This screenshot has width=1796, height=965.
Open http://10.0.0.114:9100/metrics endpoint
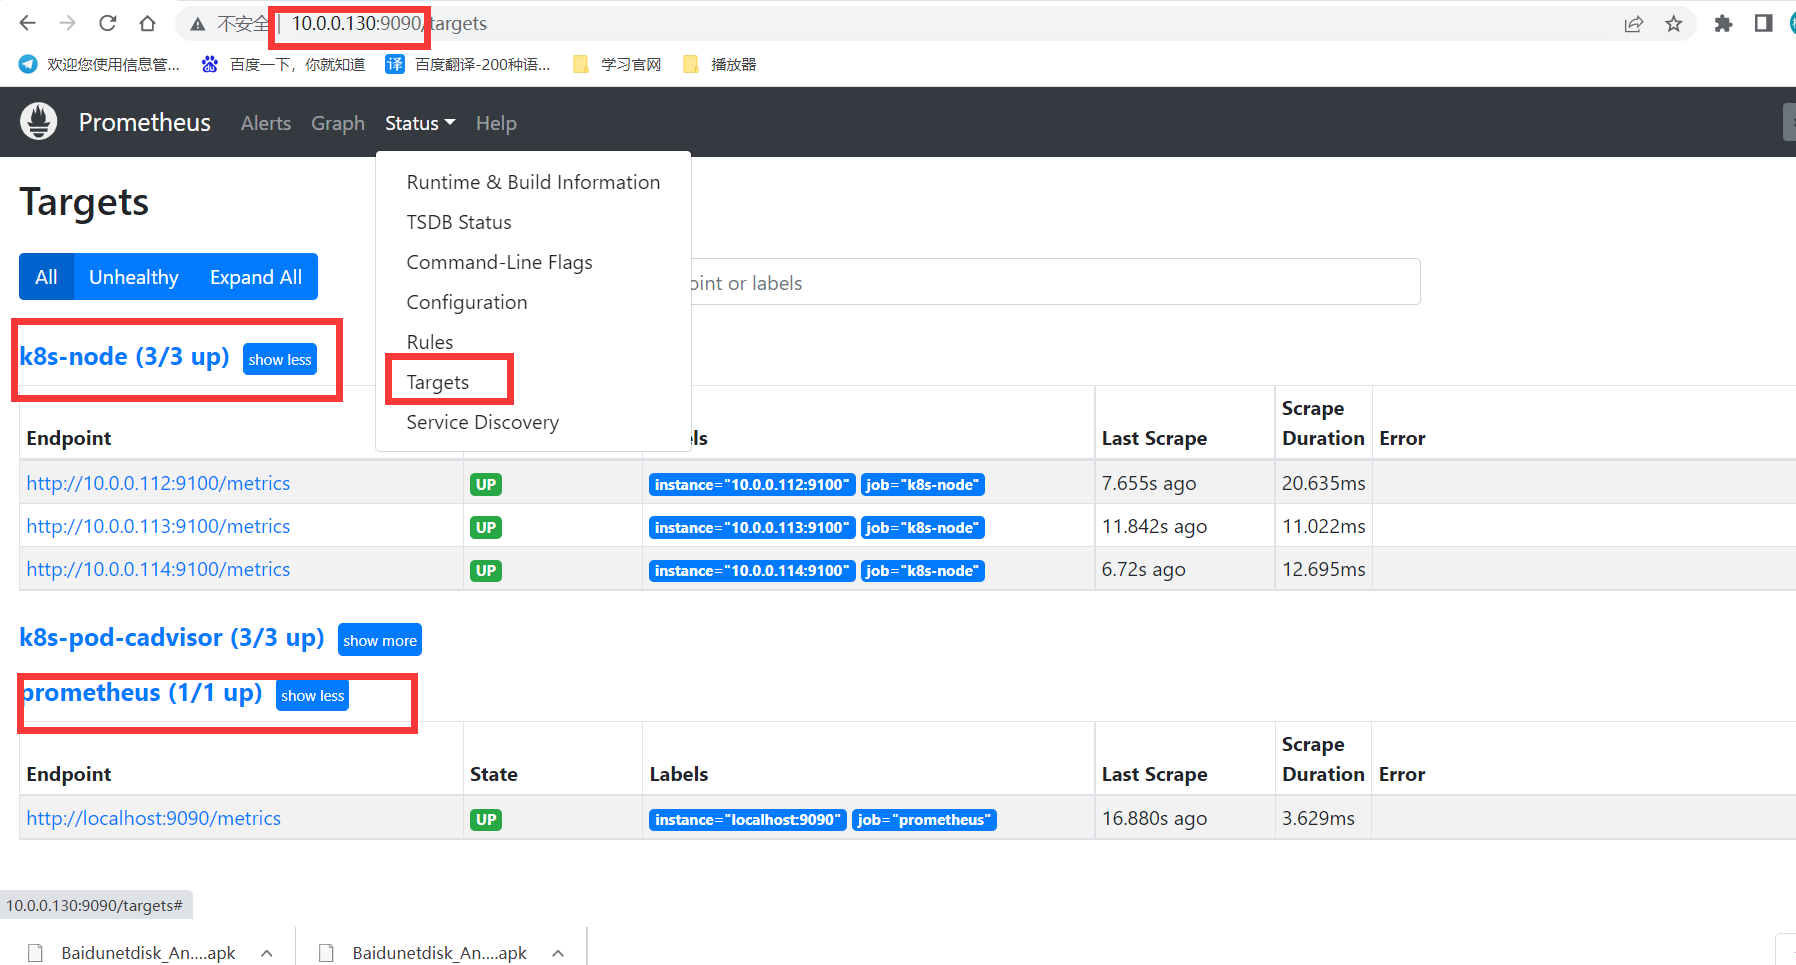(158, 569)
